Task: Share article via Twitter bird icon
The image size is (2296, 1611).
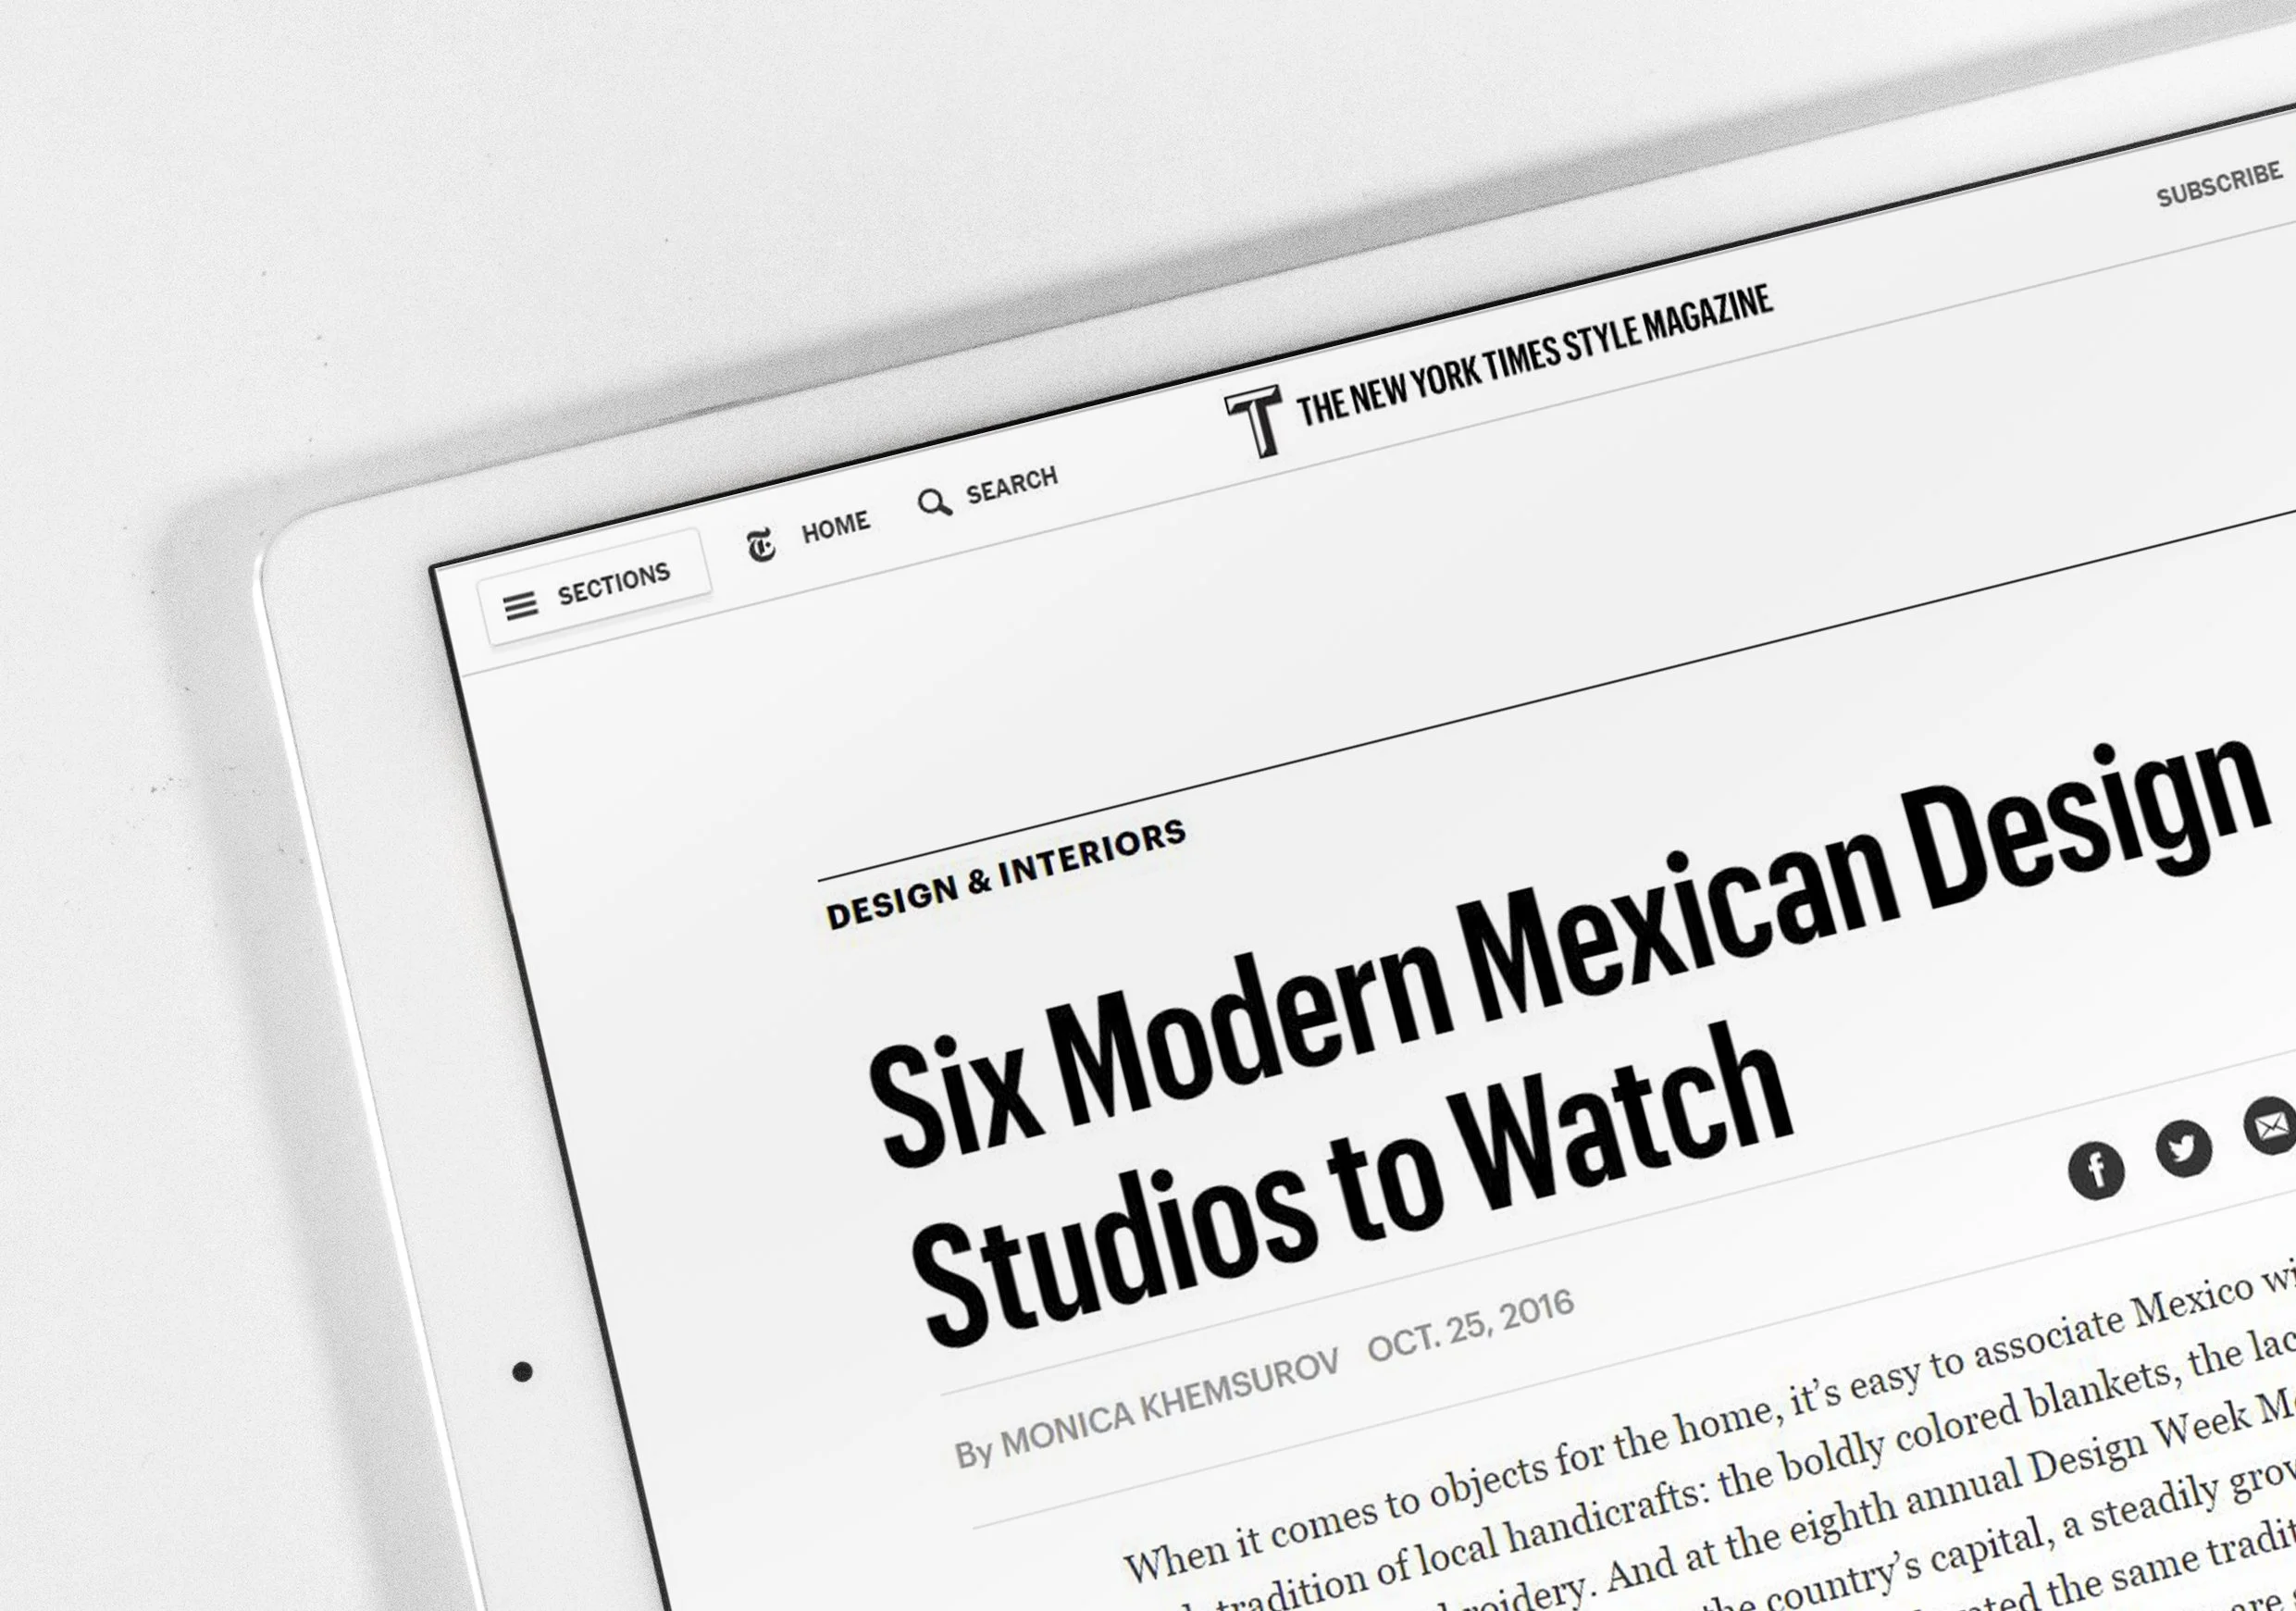Action: (2183, 1147)
